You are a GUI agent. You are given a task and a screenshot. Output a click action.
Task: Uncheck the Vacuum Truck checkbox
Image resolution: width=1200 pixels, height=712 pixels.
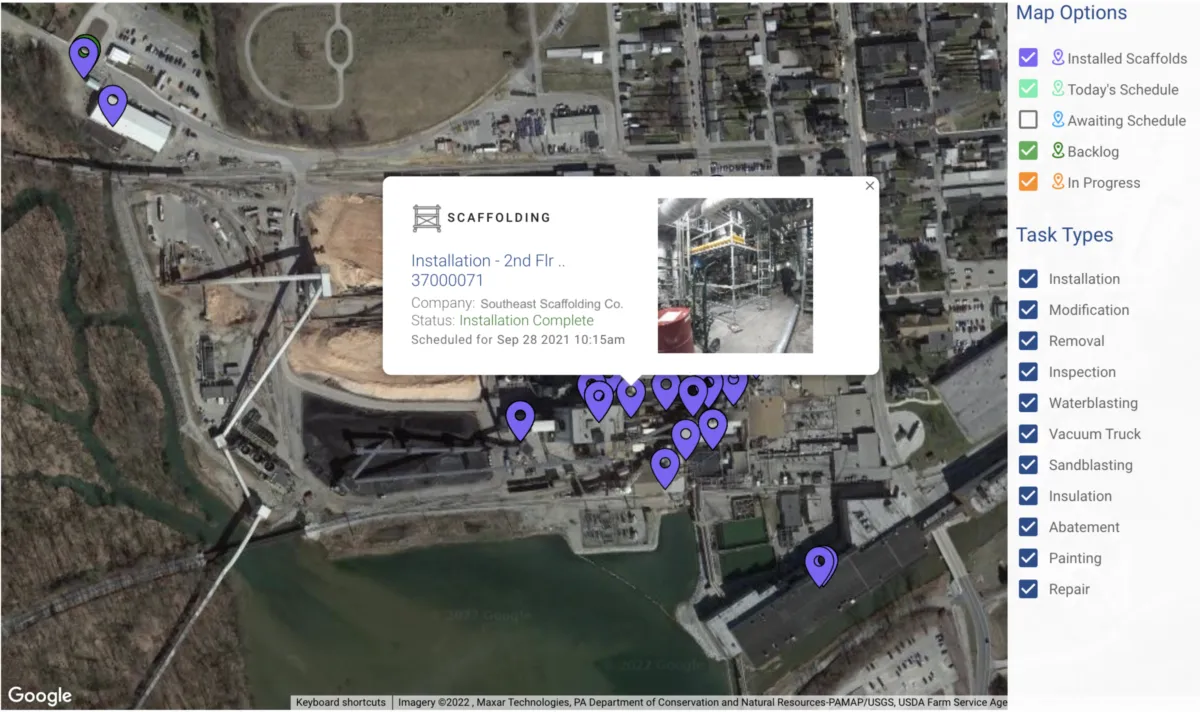pyautogui.click(x=1028, y=434)
